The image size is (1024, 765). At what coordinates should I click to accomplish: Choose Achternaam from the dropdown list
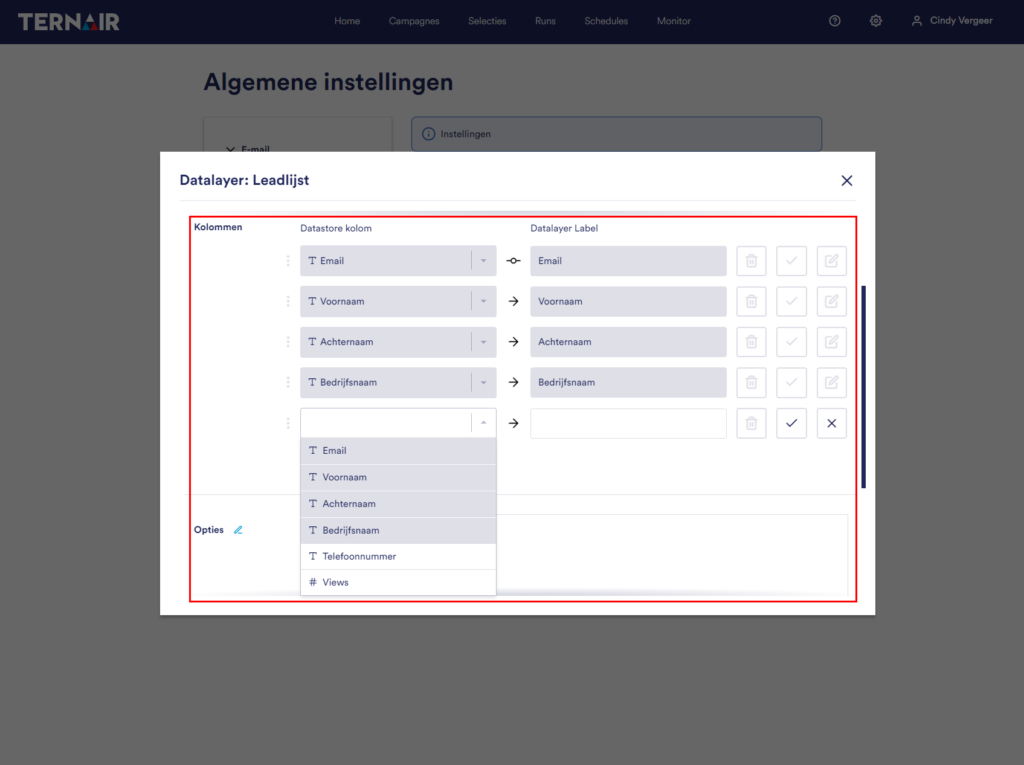point(398,504)
